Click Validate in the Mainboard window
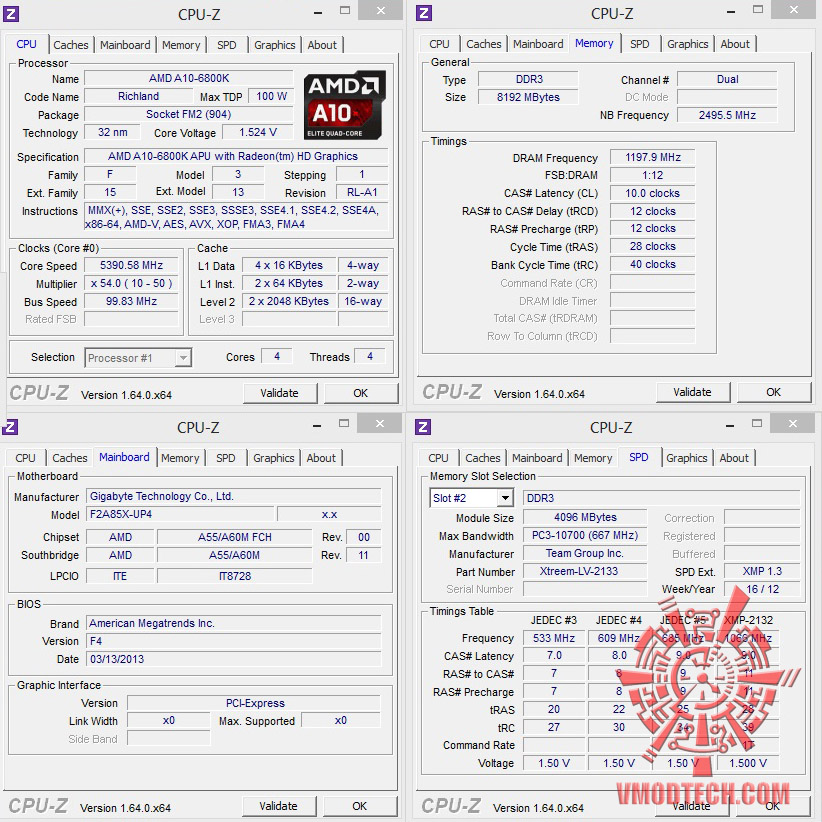The image size is (822, 822). point(279,806)
